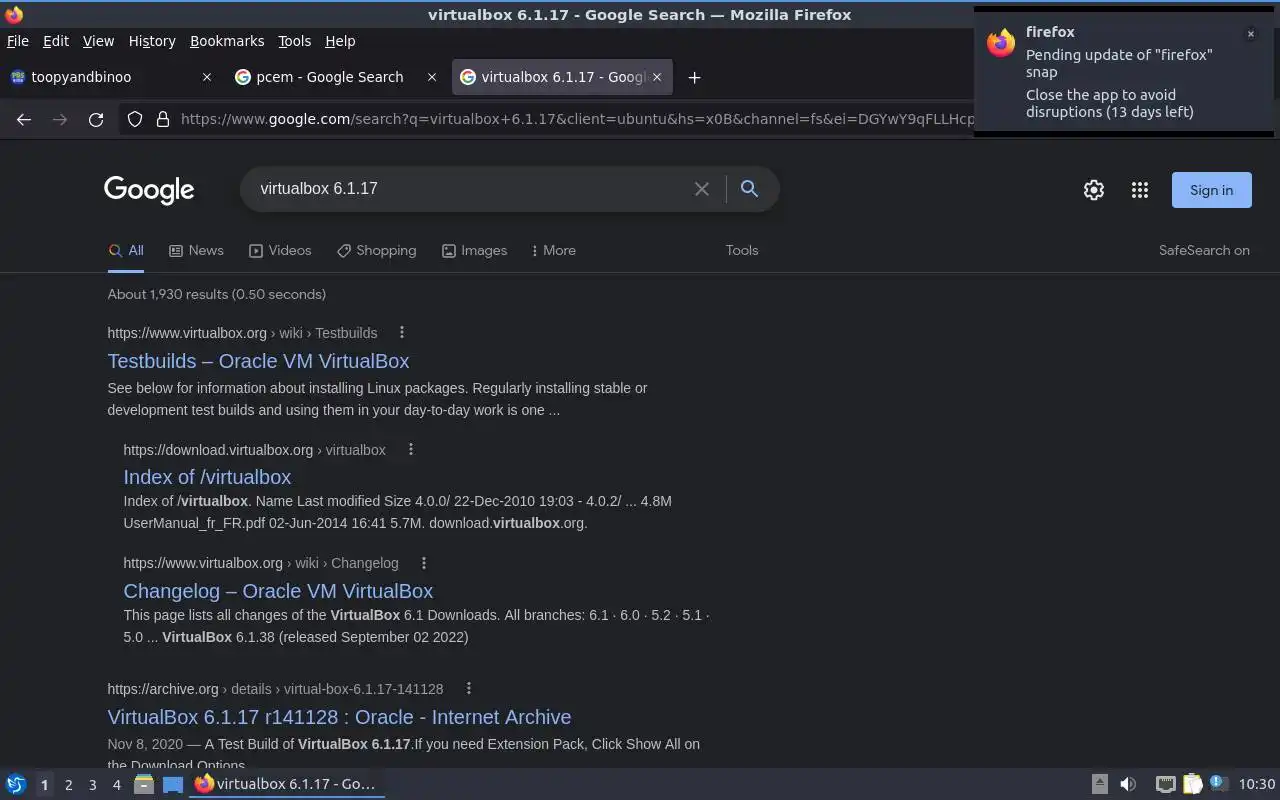Open the History menu
1280x800 pixels.
(x=152, y=41)
